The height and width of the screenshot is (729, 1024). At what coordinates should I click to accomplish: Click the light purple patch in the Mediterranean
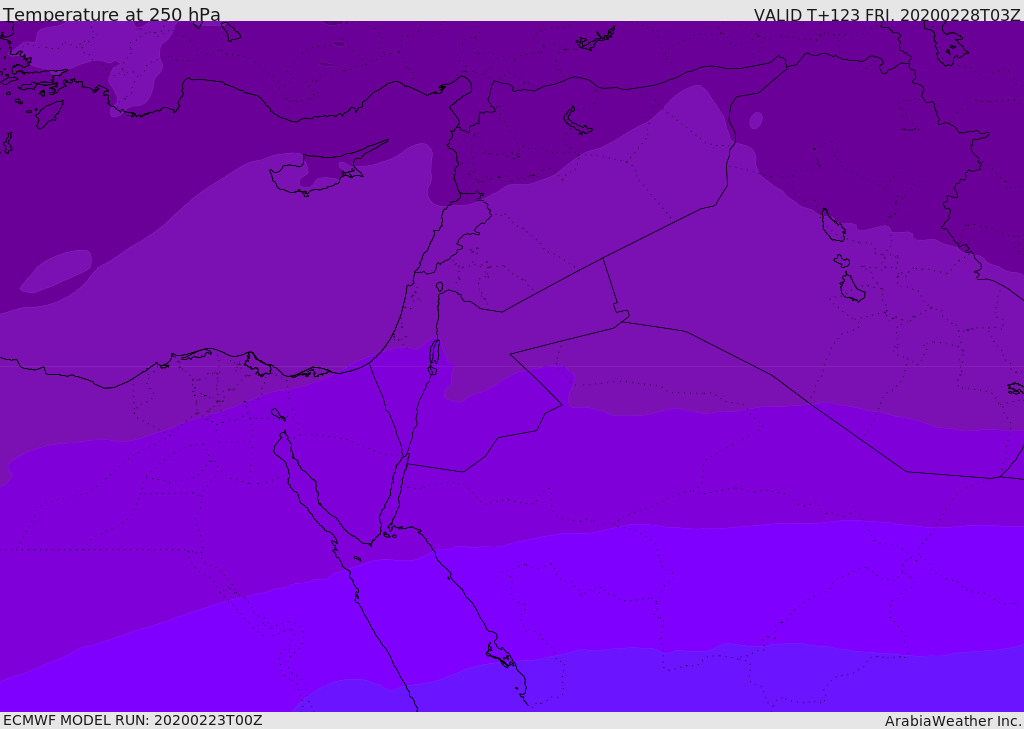point(57,270)
